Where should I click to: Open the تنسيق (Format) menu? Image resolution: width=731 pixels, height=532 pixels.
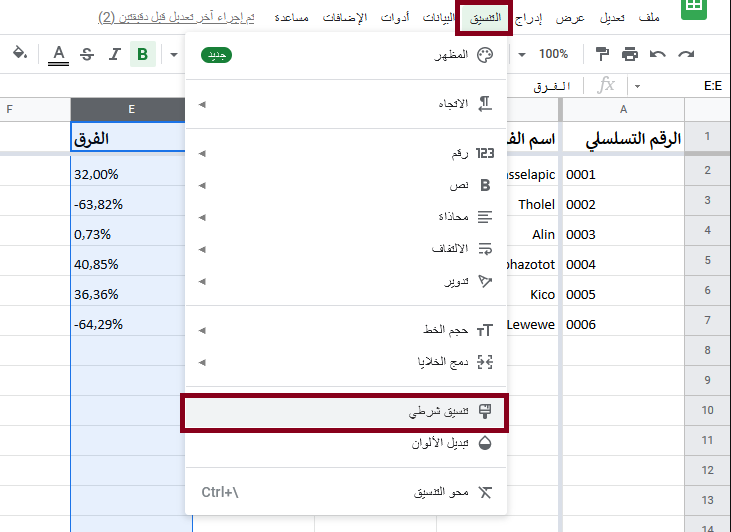click(x=485, y=18)
